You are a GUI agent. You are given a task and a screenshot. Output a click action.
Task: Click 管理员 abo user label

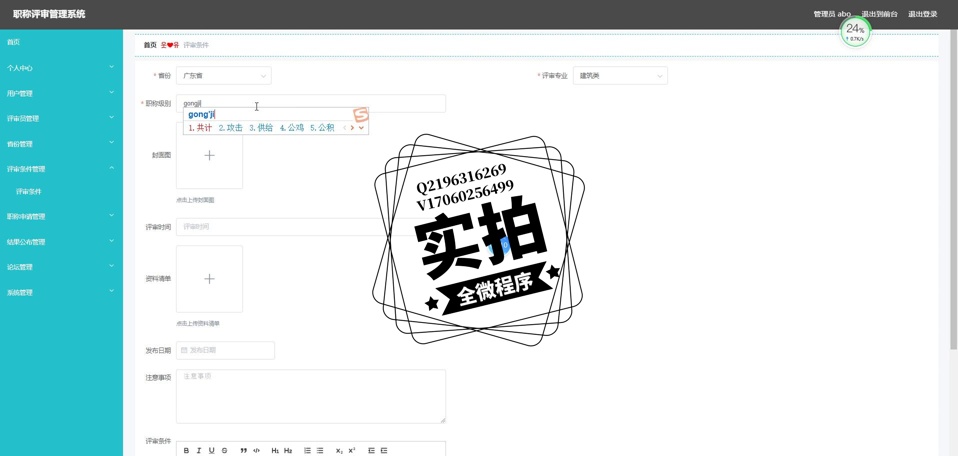point(832,14)
